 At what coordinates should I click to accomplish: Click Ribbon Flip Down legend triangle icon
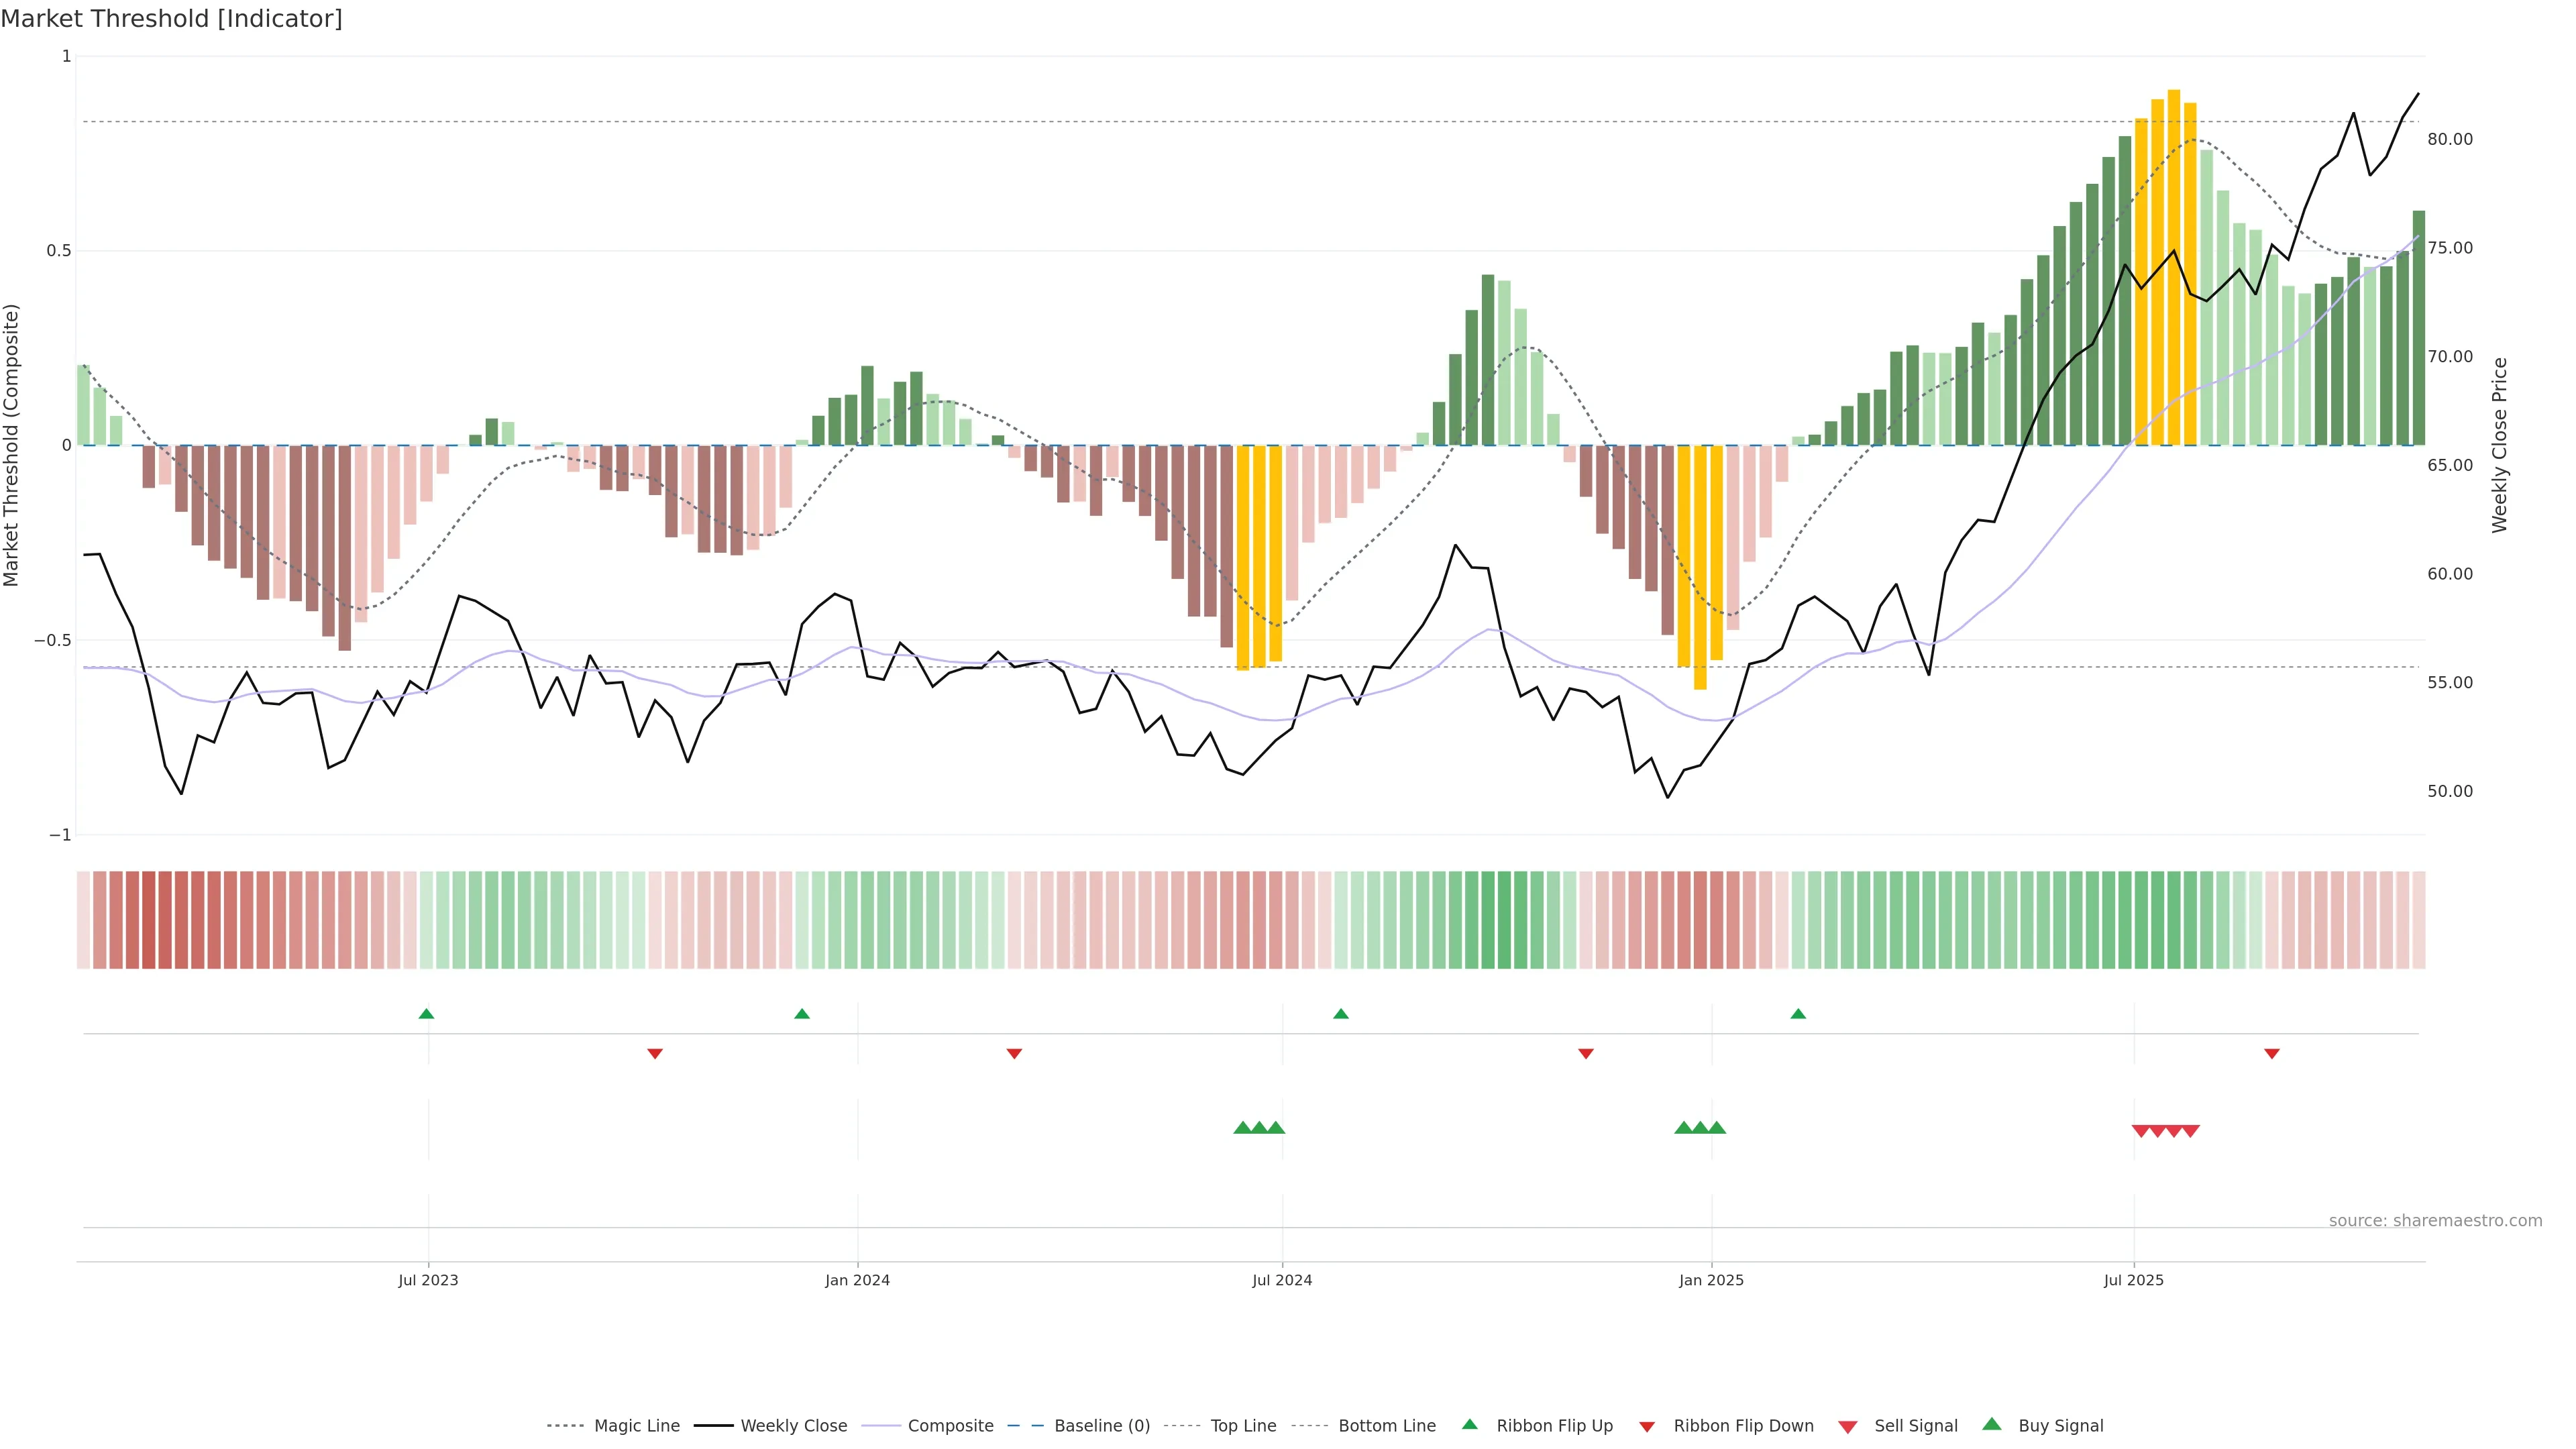[x=1647, y=1427]
